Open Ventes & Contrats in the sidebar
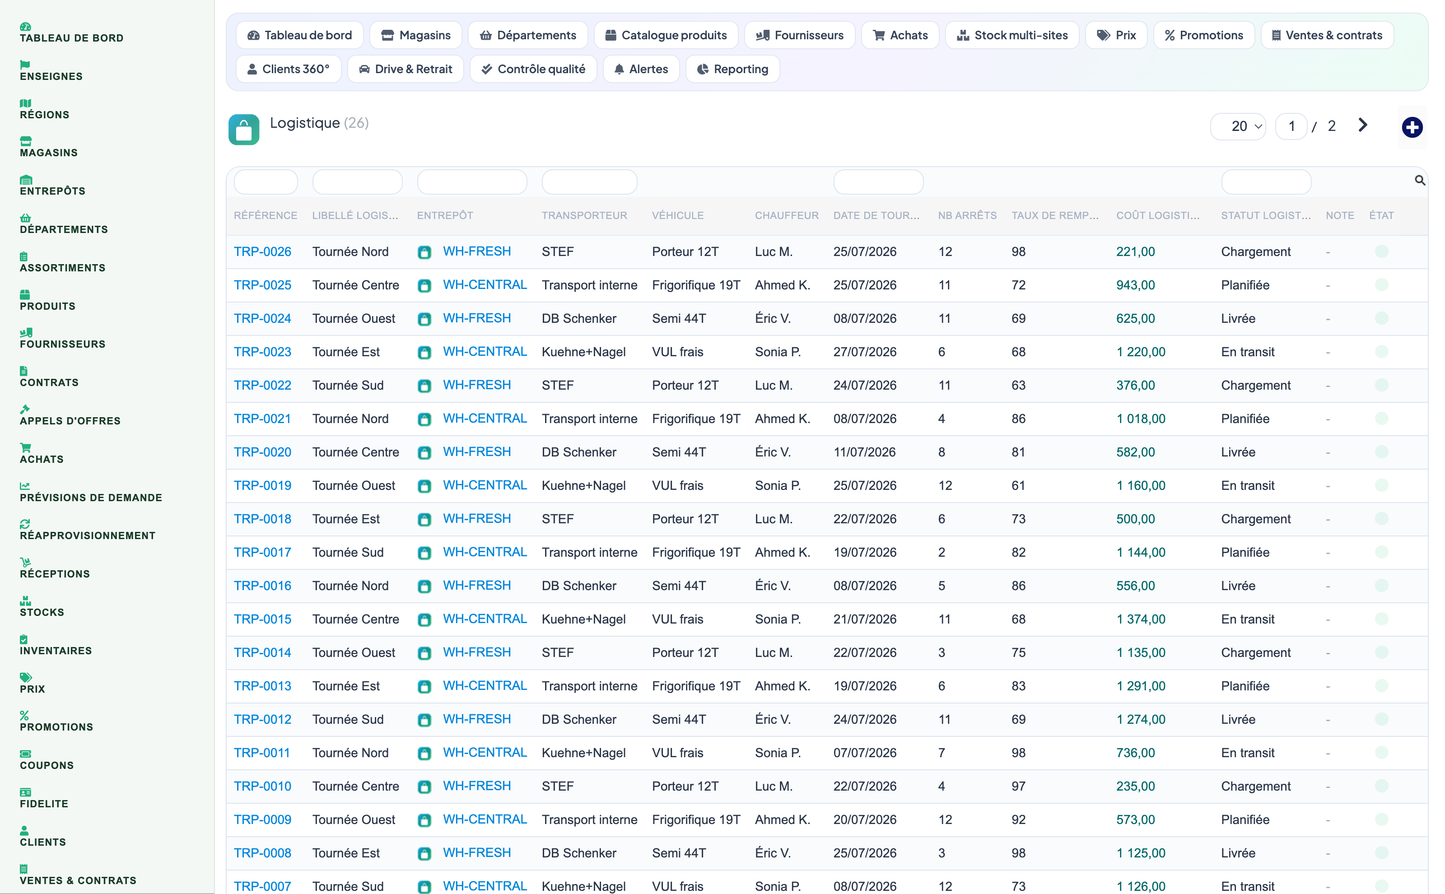This screenshot has height=894, width=1445. coord(78,881)
